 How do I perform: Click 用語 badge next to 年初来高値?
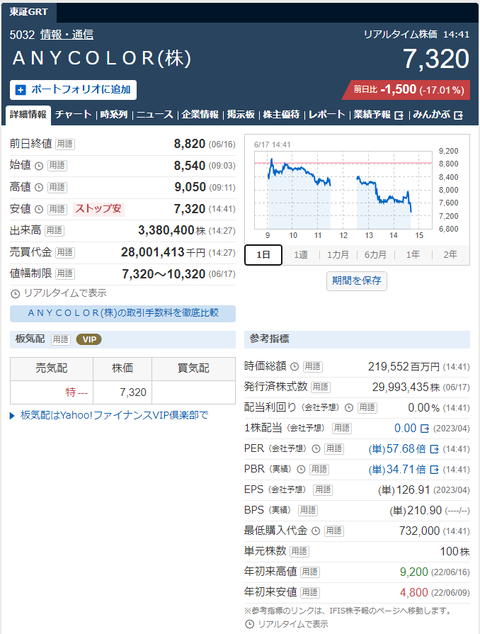click(x=310, y=572)
